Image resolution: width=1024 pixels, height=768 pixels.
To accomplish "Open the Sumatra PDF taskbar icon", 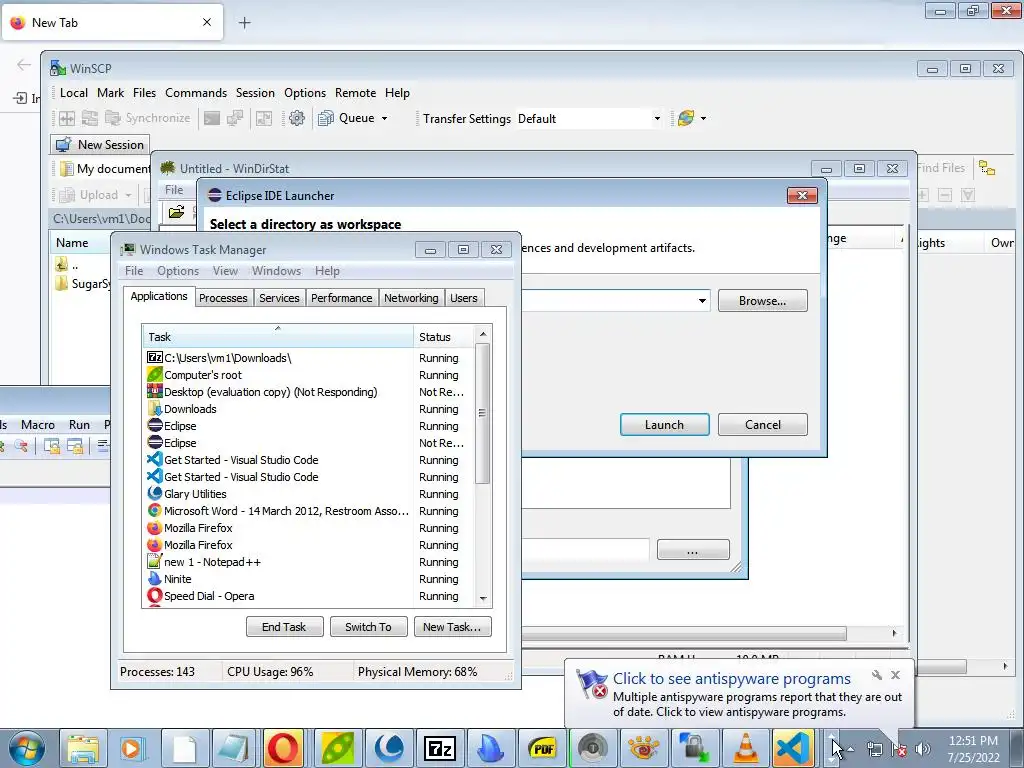I will [x=543, y=748].
